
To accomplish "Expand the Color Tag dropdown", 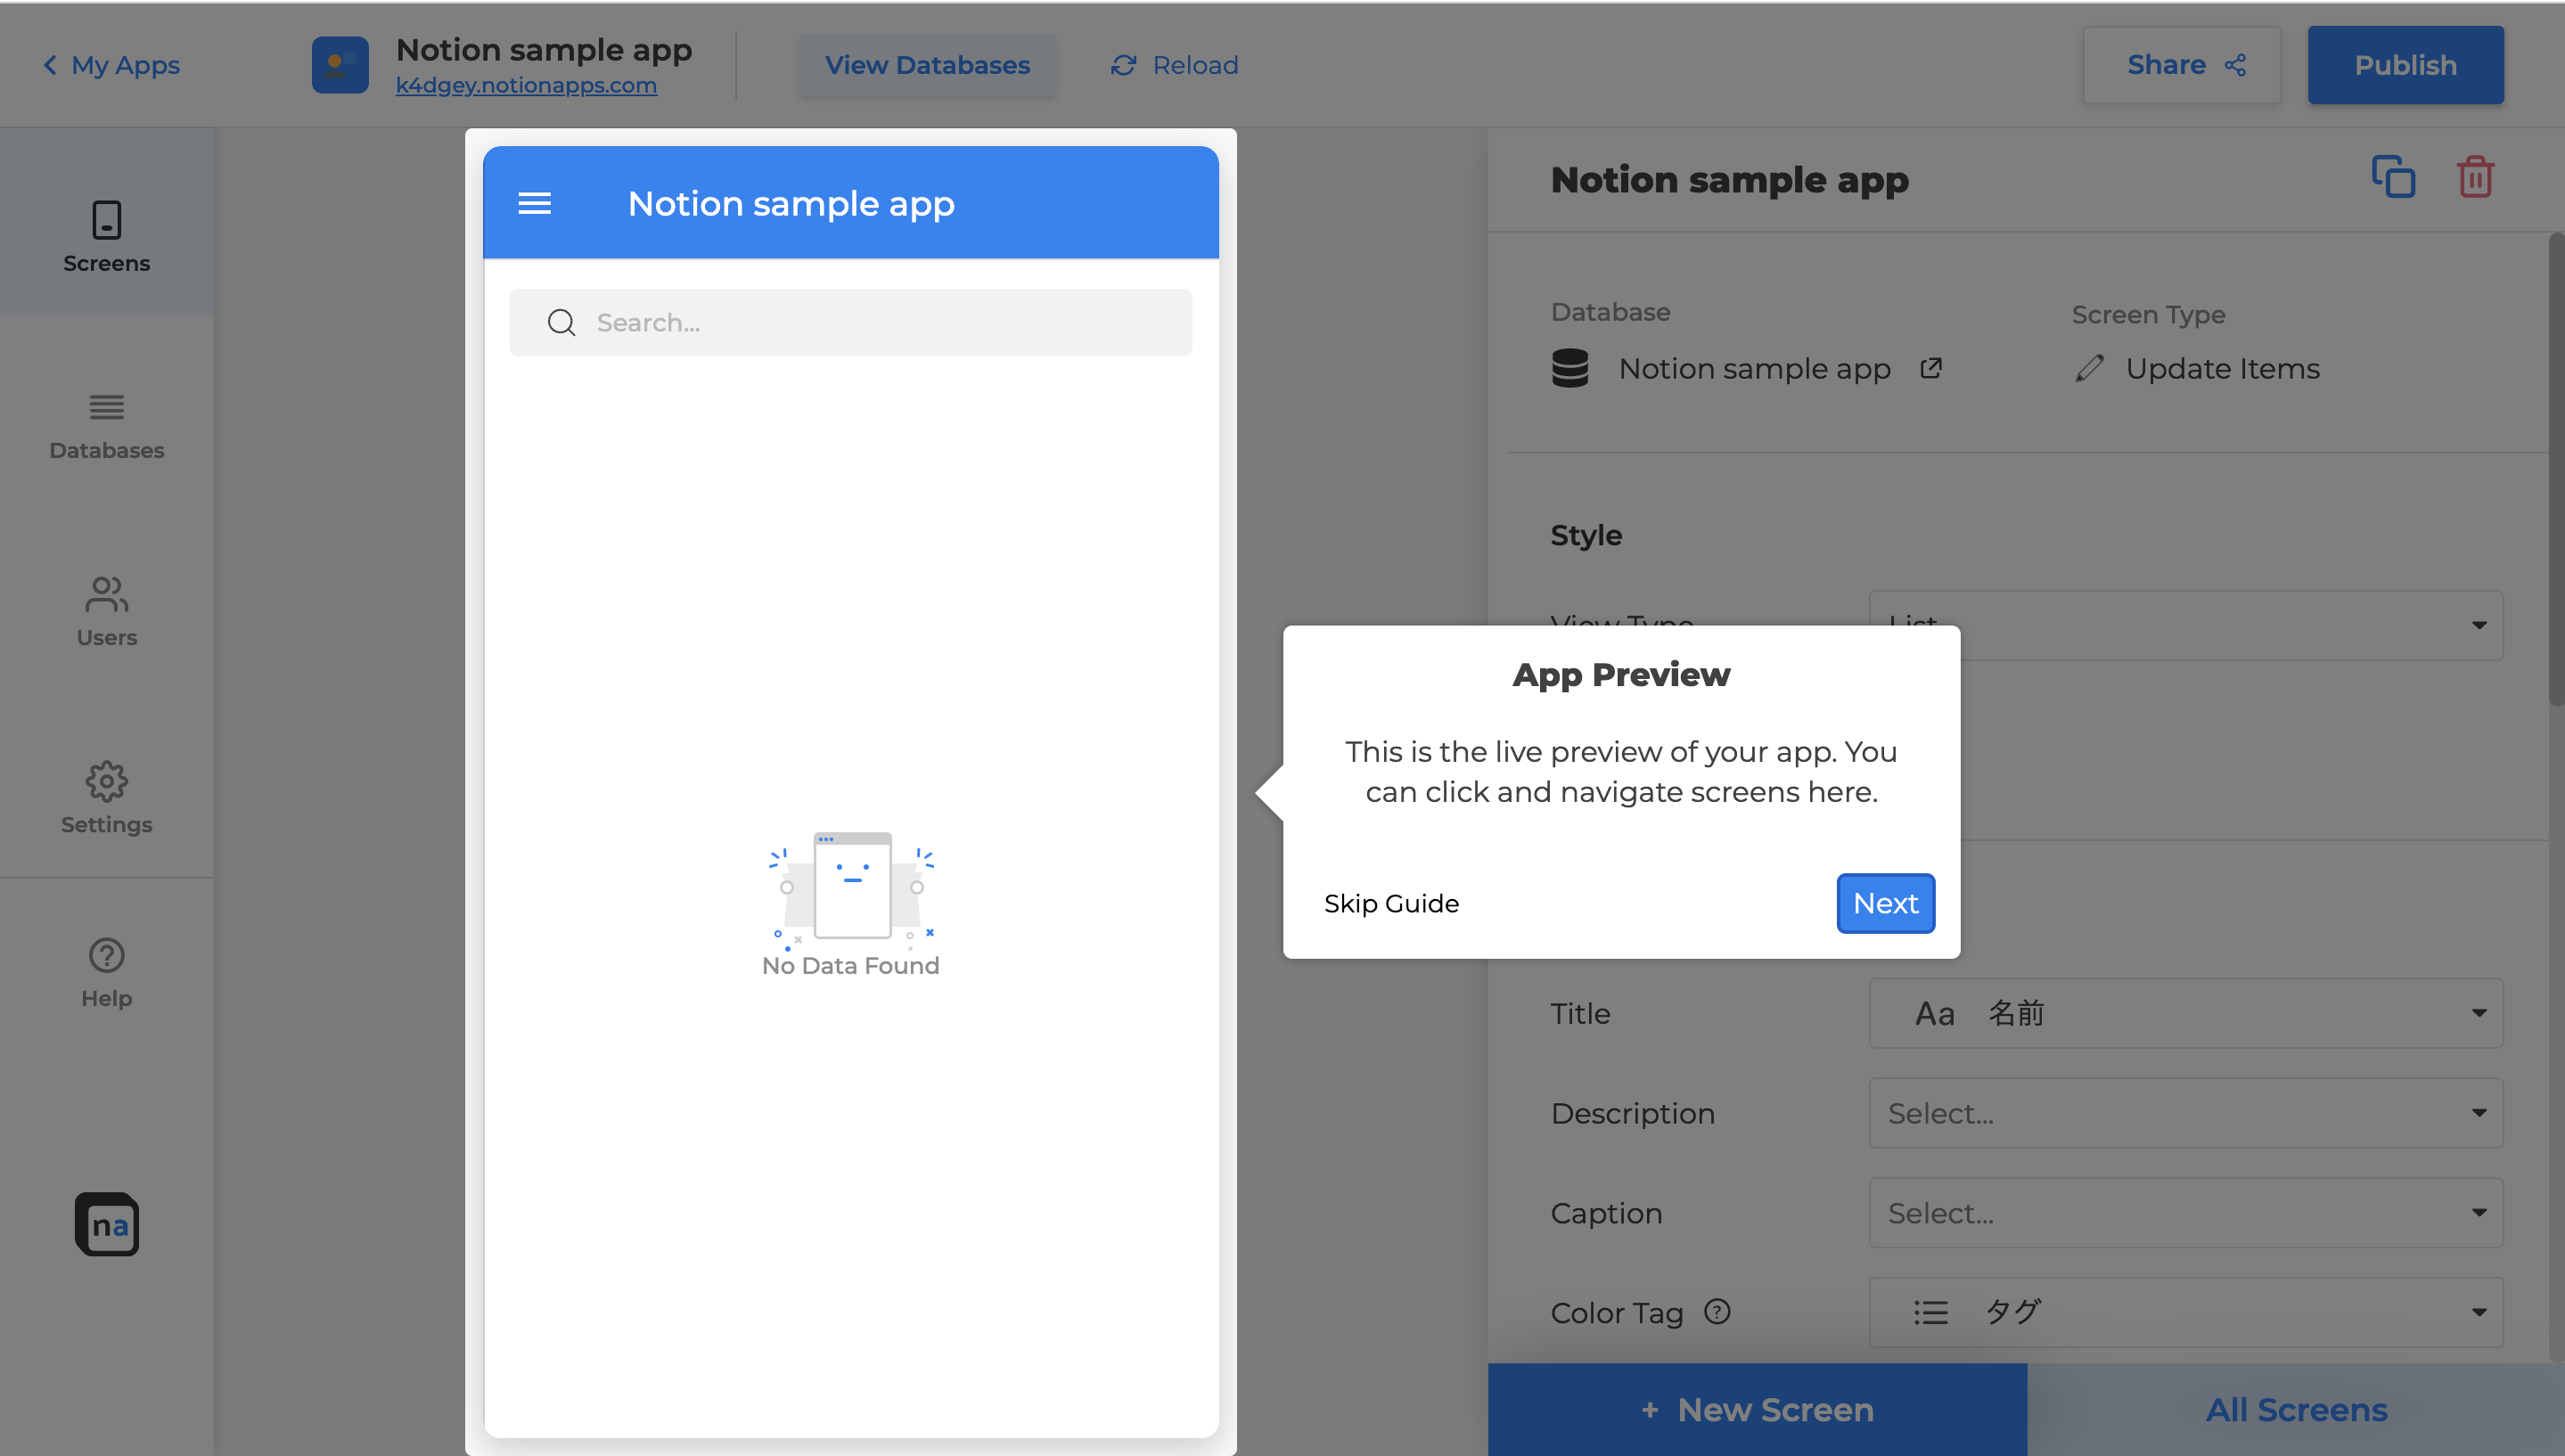I will click(x=2185, y=1312).
